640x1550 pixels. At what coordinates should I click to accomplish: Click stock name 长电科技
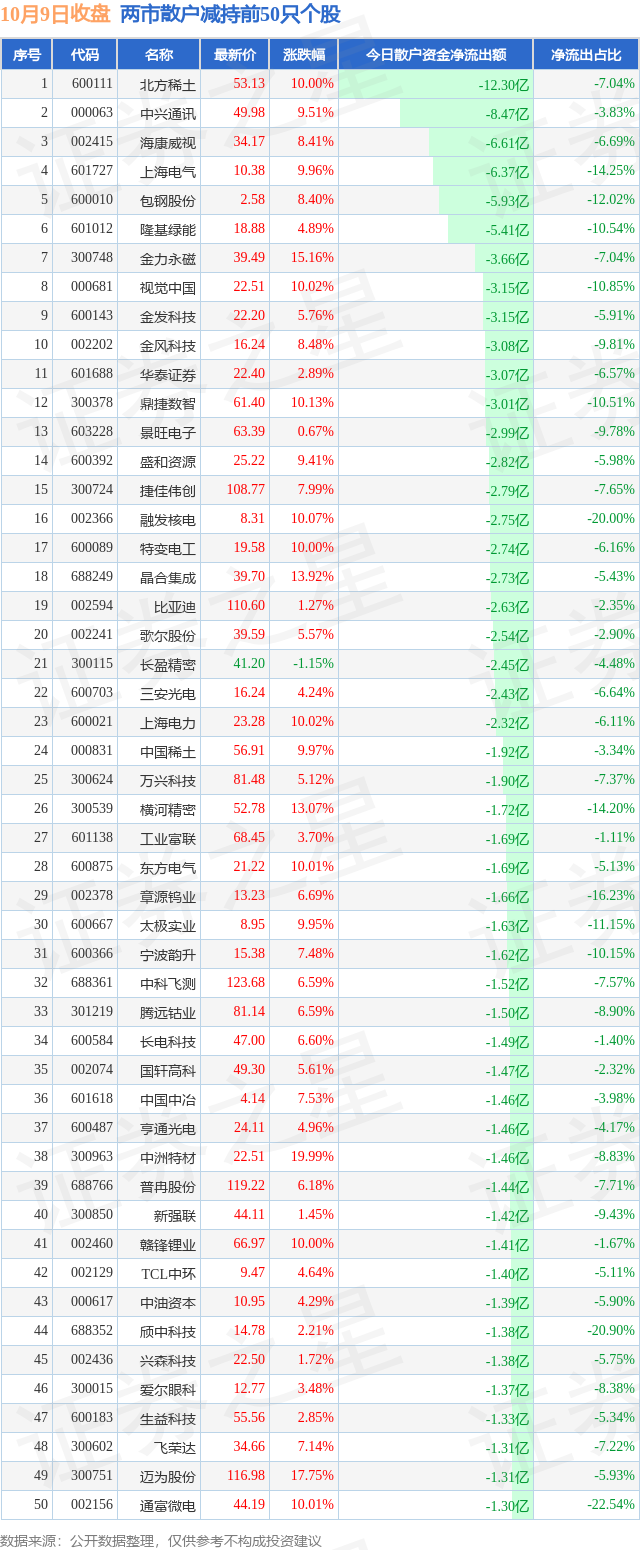pyautogui.click(x=168, y=1041)
